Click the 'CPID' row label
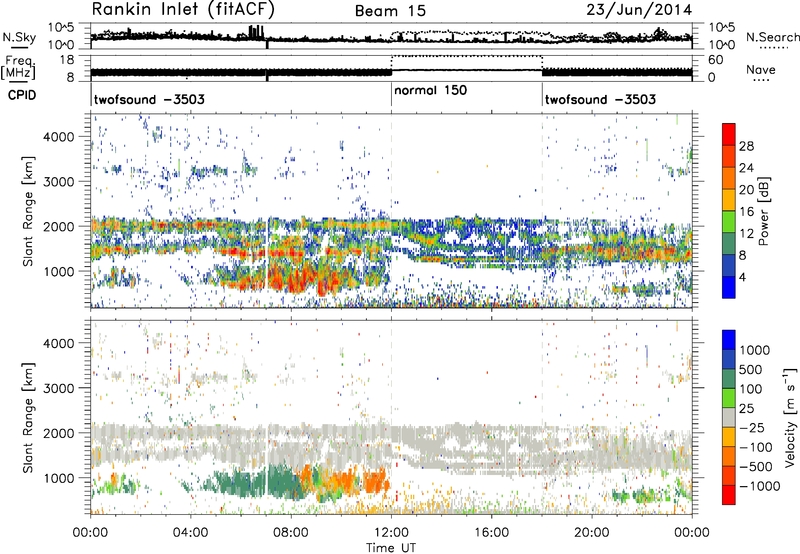 22,95
